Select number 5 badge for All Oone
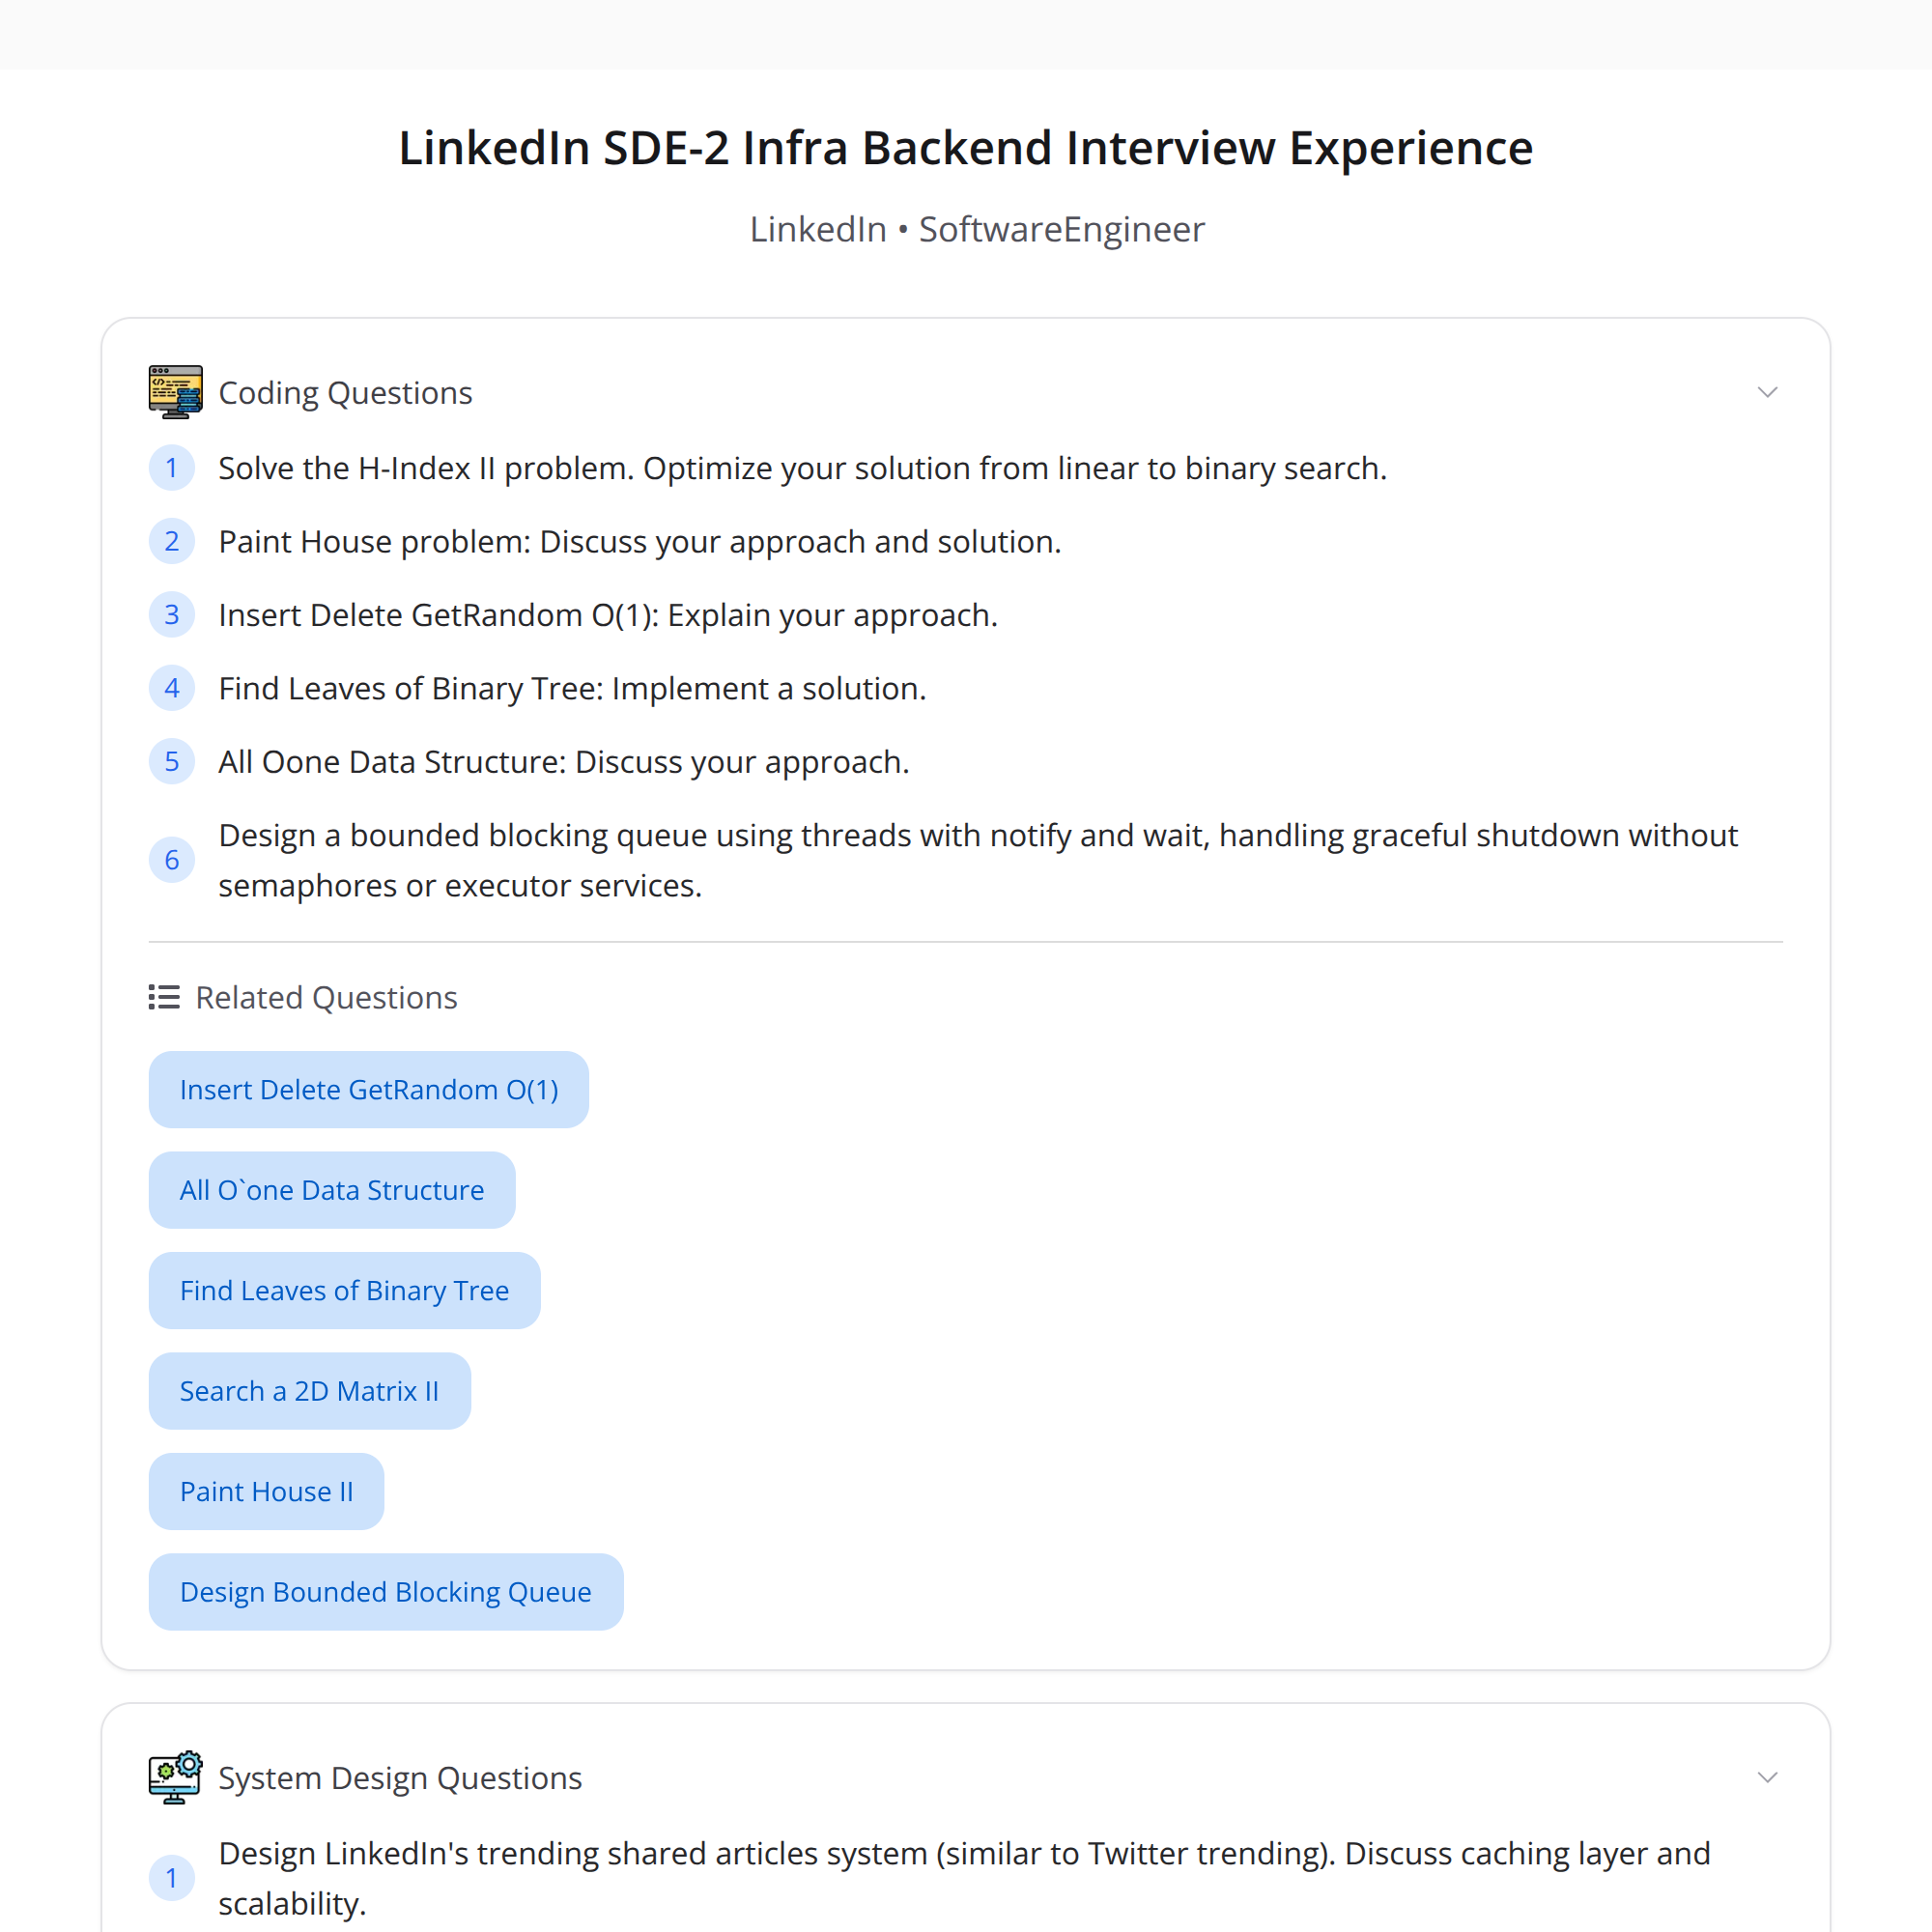Viewport: 1932px width, 1932px height. [x=172, y=762]
